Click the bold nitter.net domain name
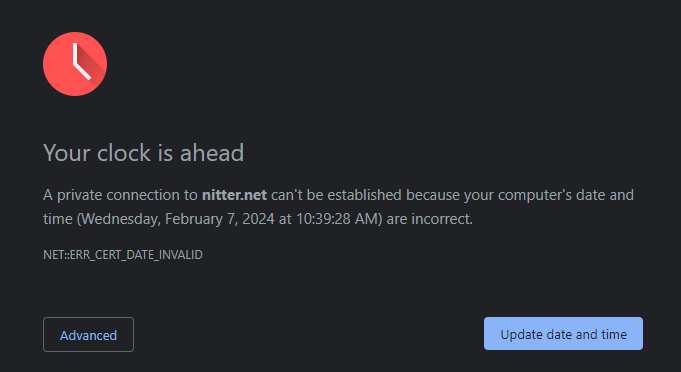This screenshot has width=681, height=372. point(235,195)
